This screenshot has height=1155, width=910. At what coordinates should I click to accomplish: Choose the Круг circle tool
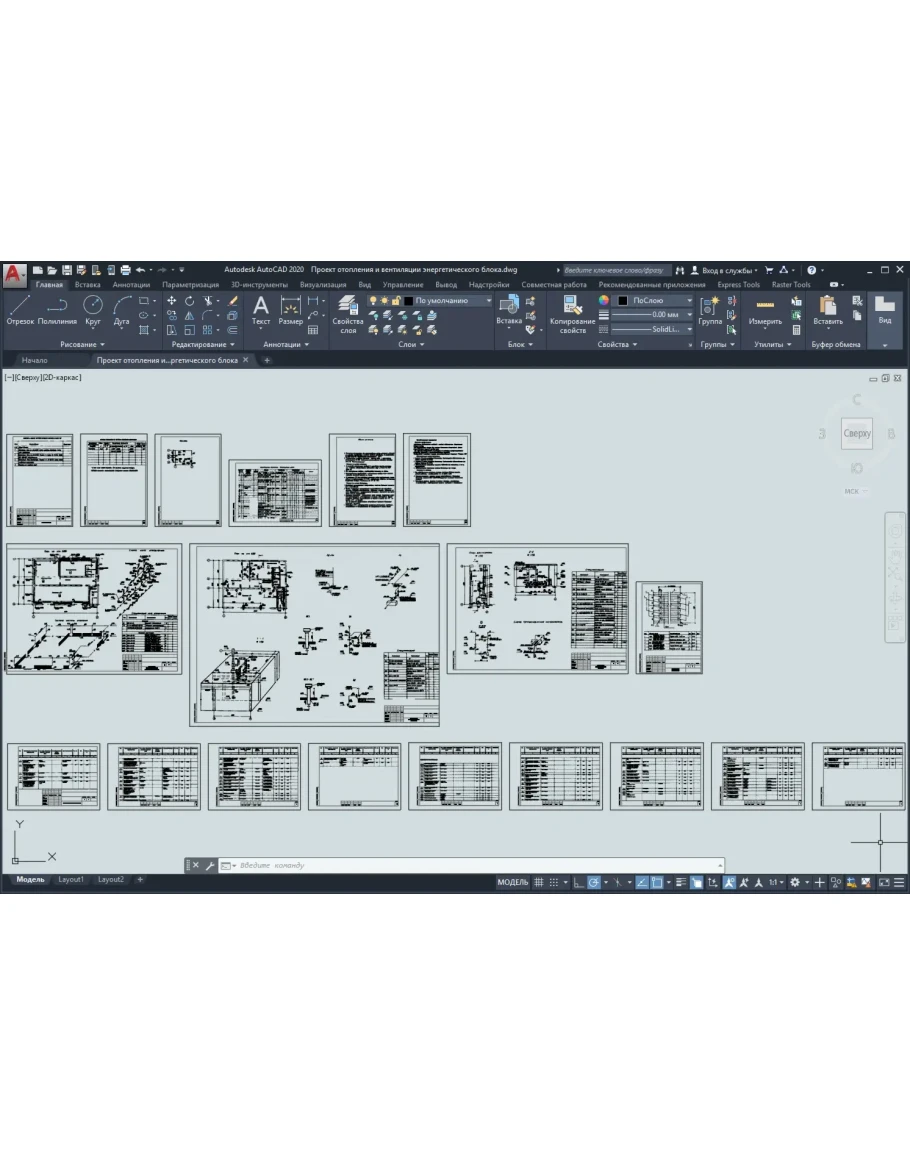[93, 308]
